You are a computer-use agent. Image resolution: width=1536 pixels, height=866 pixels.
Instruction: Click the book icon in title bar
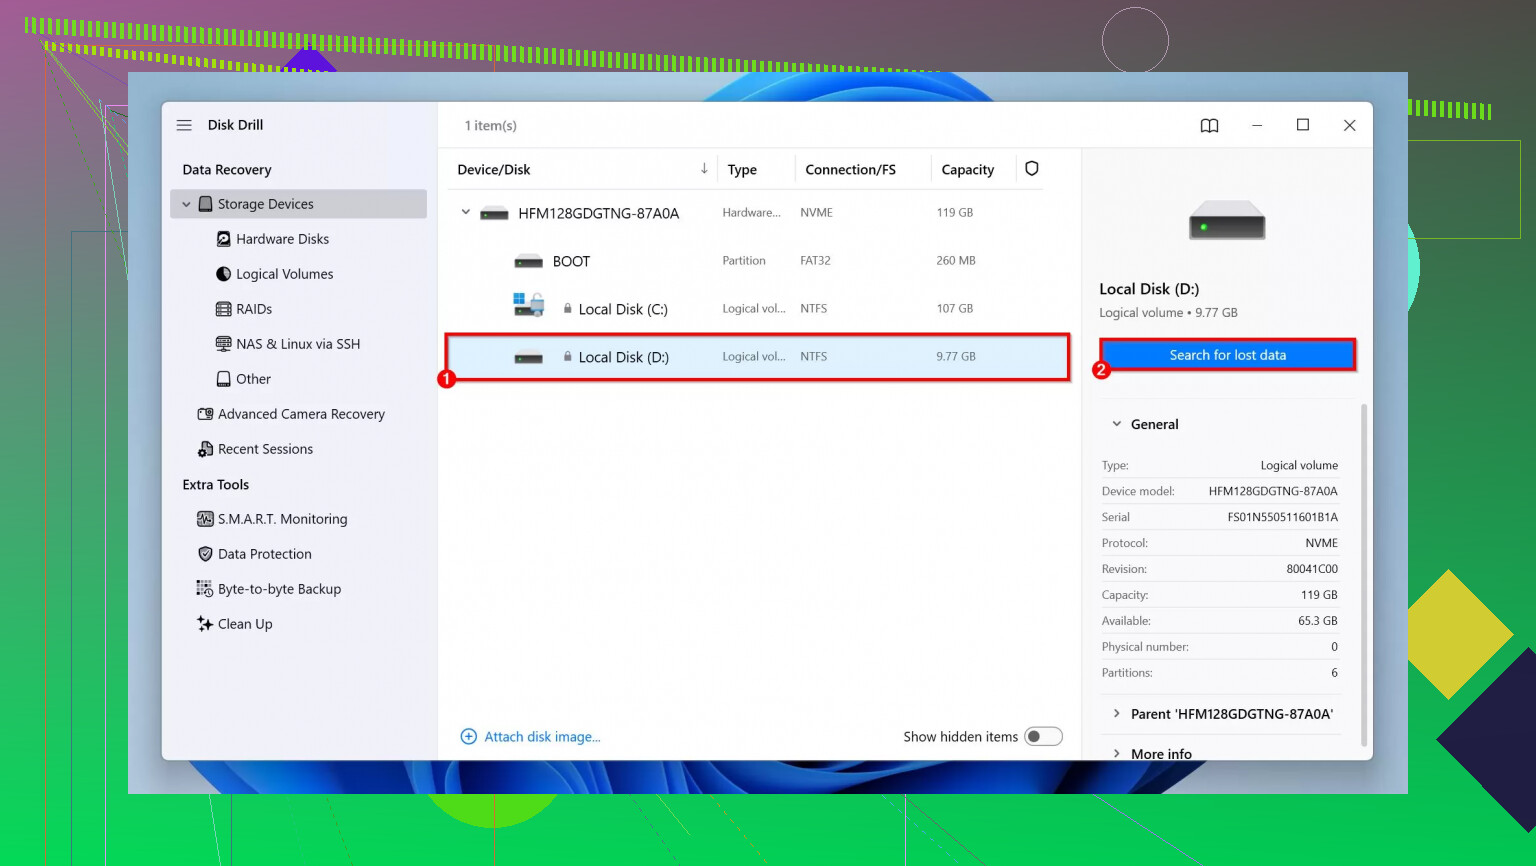[x=1209, y=125]
